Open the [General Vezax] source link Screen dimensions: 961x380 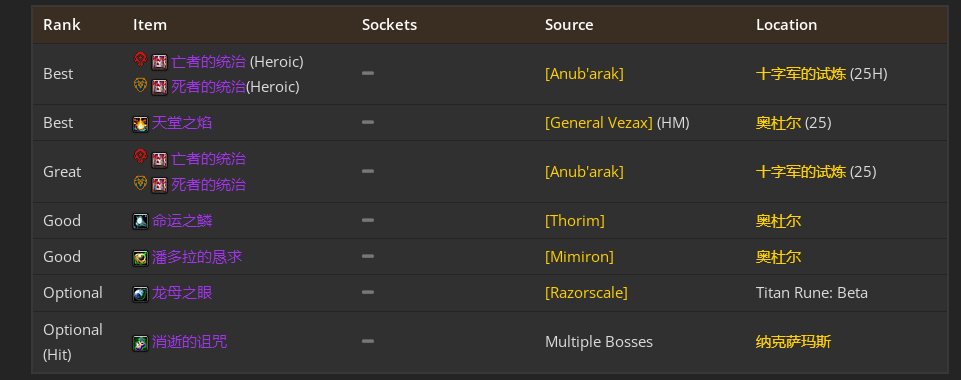(599, 123)
